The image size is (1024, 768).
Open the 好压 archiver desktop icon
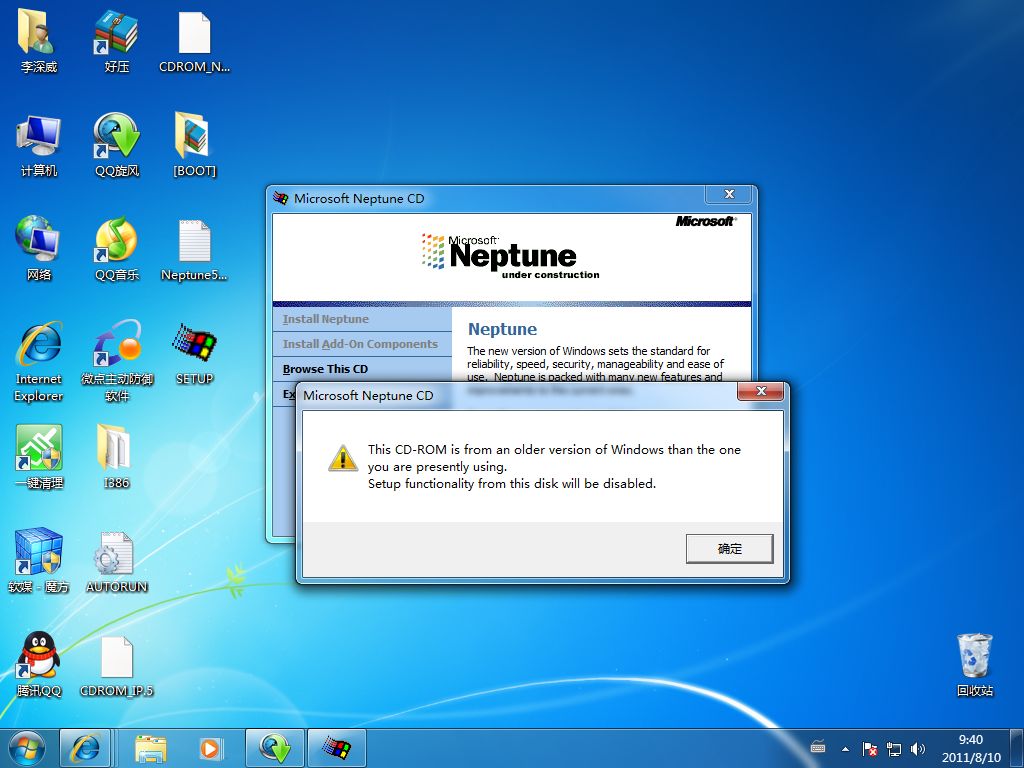[x=116, y=40]
